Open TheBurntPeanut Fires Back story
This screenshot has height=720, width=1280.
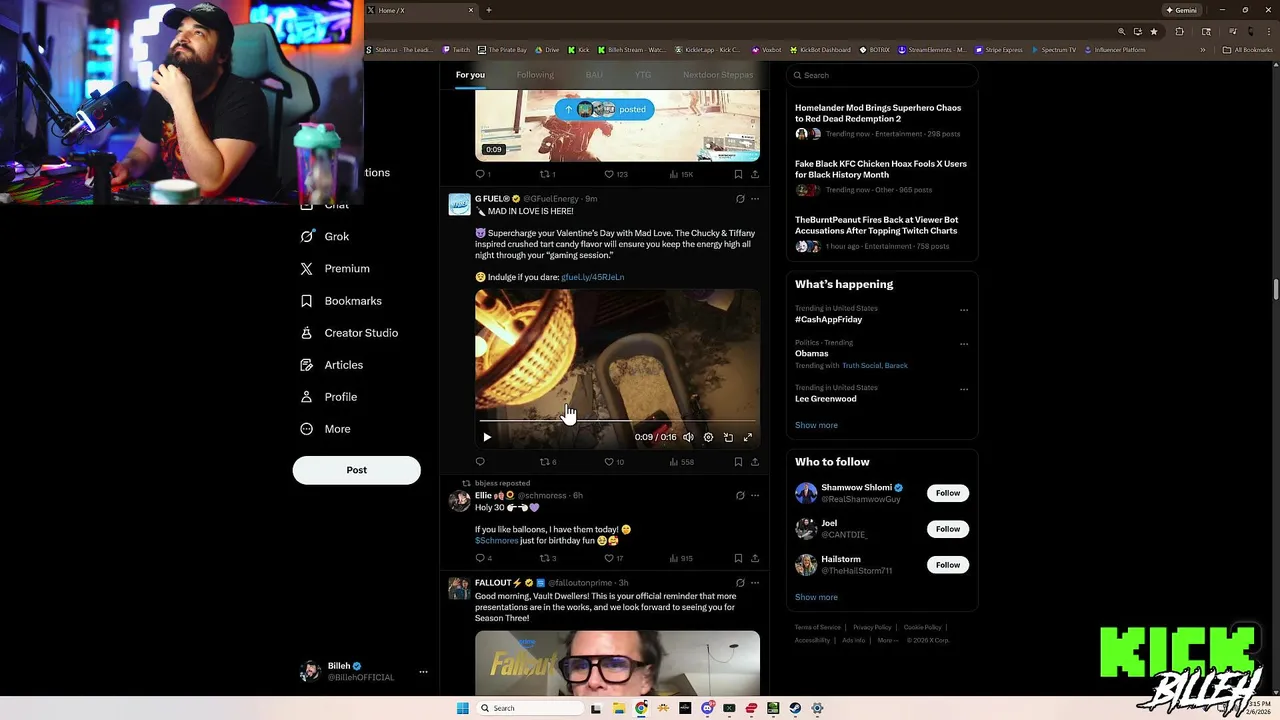[876, 225]
